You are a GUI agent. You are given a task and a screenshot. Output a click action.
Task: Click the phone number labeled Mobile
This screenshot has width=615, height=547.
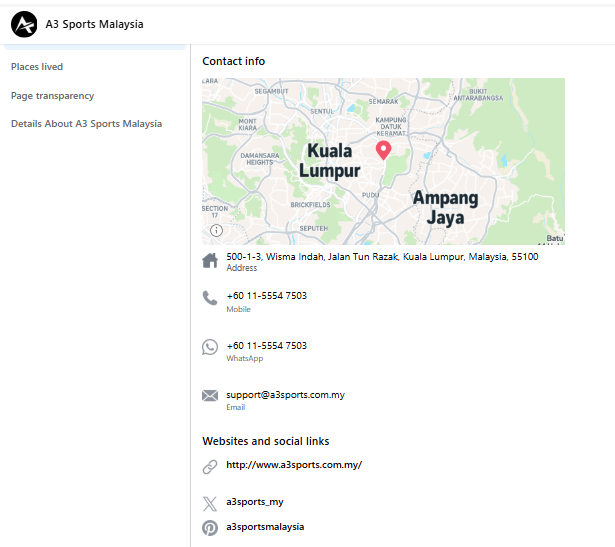click(x=266, y=296)
